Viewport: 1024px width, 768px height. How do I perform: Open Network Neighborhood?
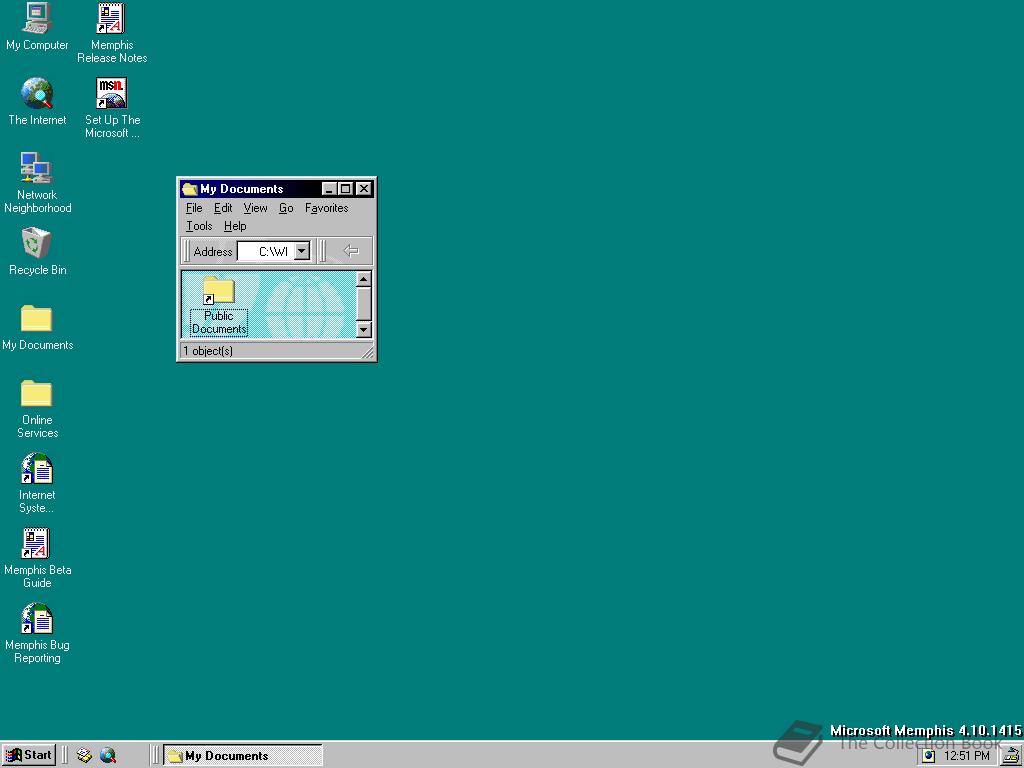coord(35,167)
